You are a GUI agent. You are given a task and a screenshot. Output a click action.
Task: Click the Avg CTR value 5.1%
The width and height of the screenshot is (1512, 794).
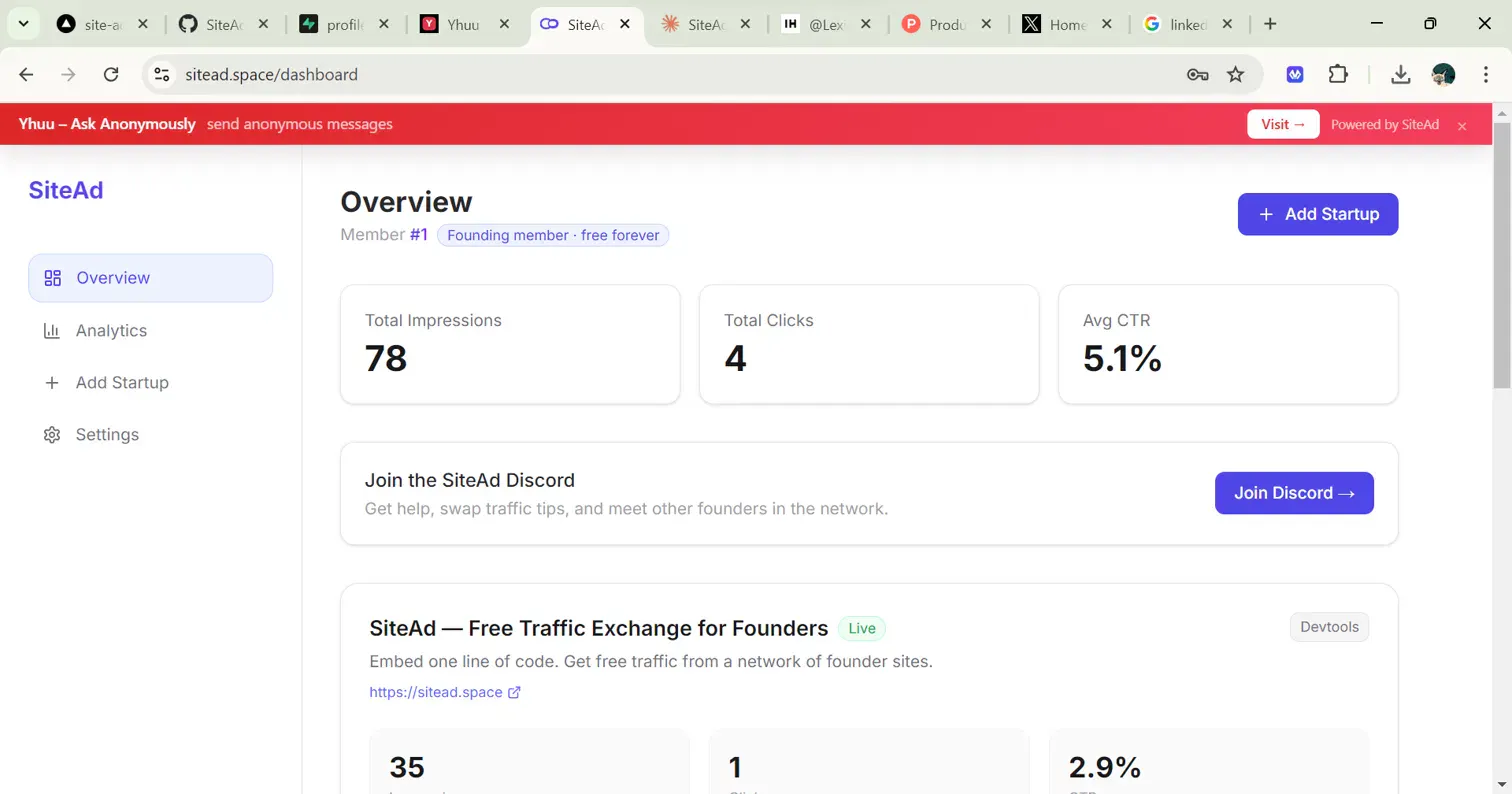pos(1122,358)
